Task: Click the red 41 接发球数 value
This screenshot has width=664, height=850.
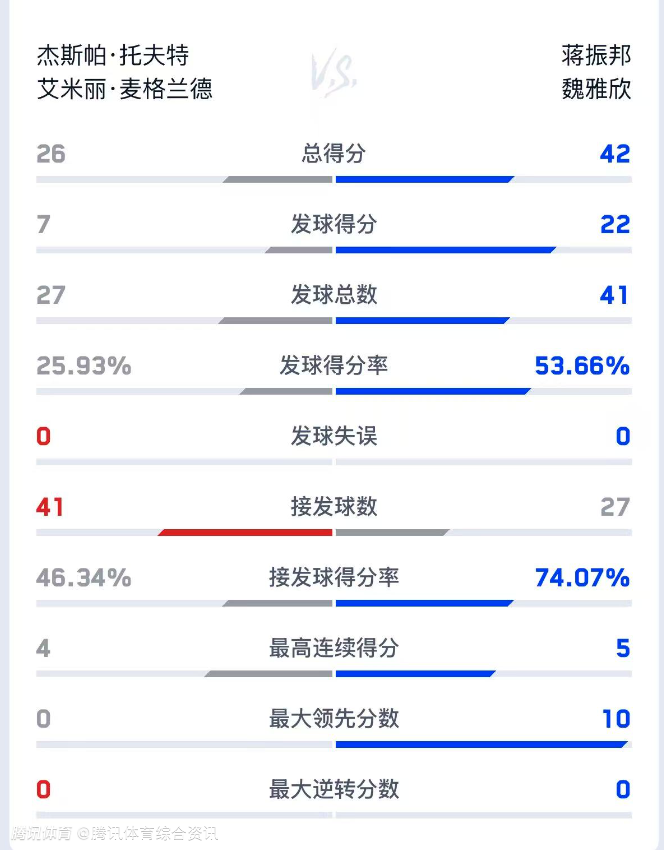Action: pos(50,507)
